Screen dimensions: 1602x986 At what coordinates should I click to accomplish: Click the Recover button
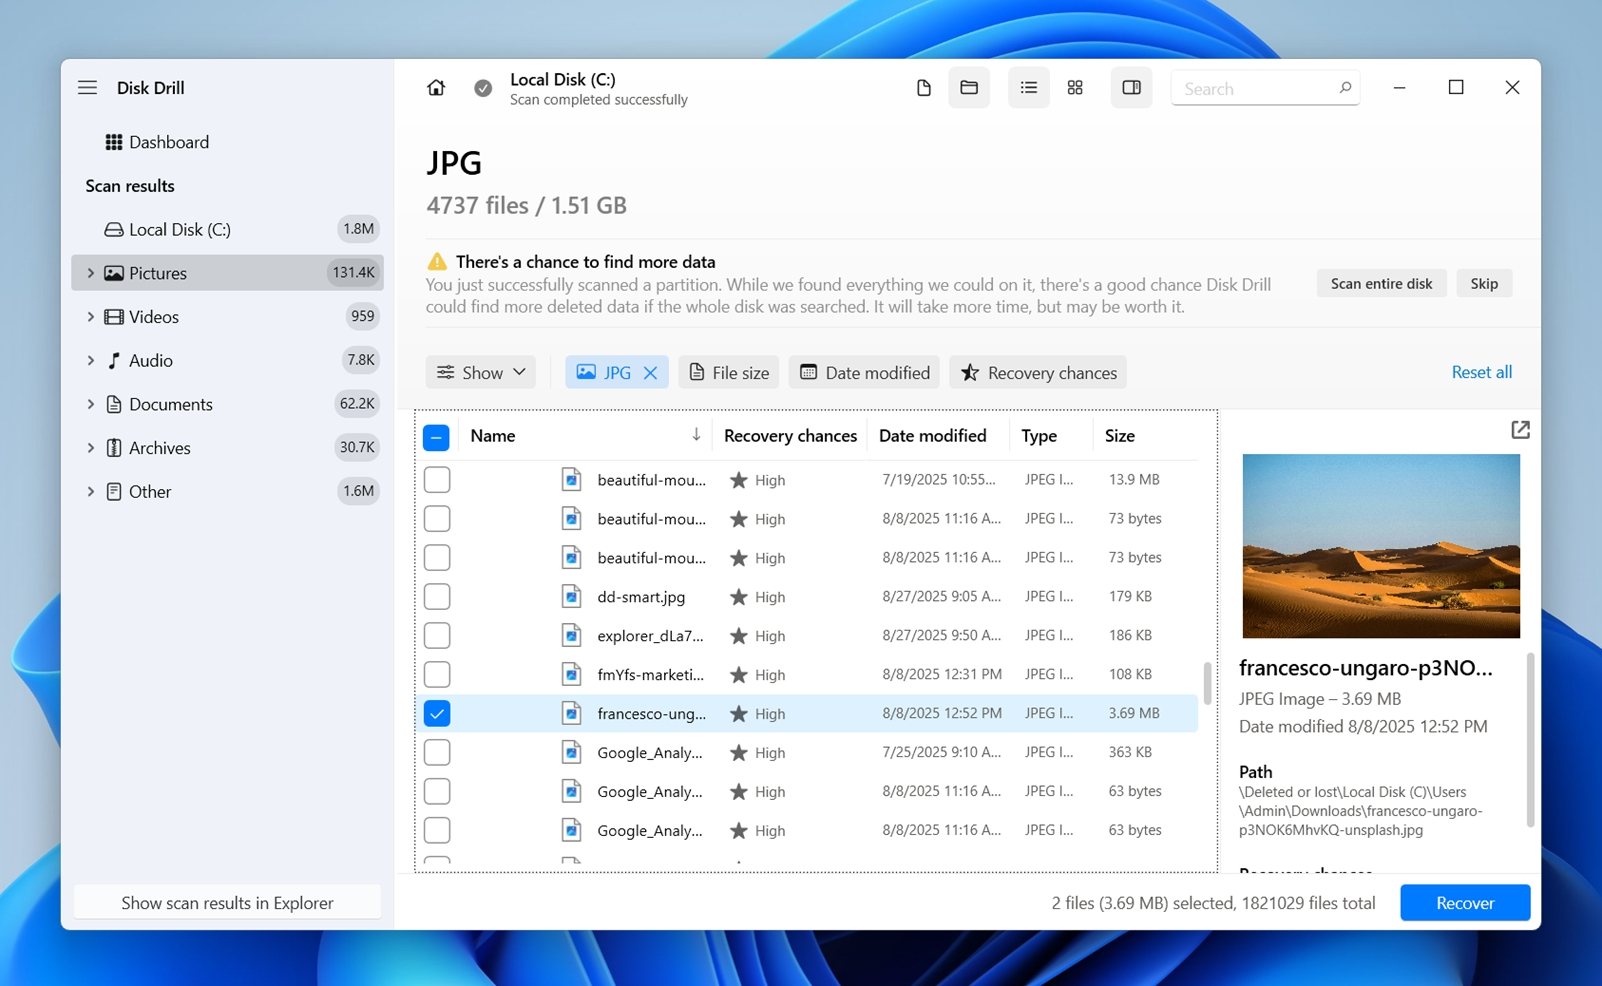coord(1464,902)
